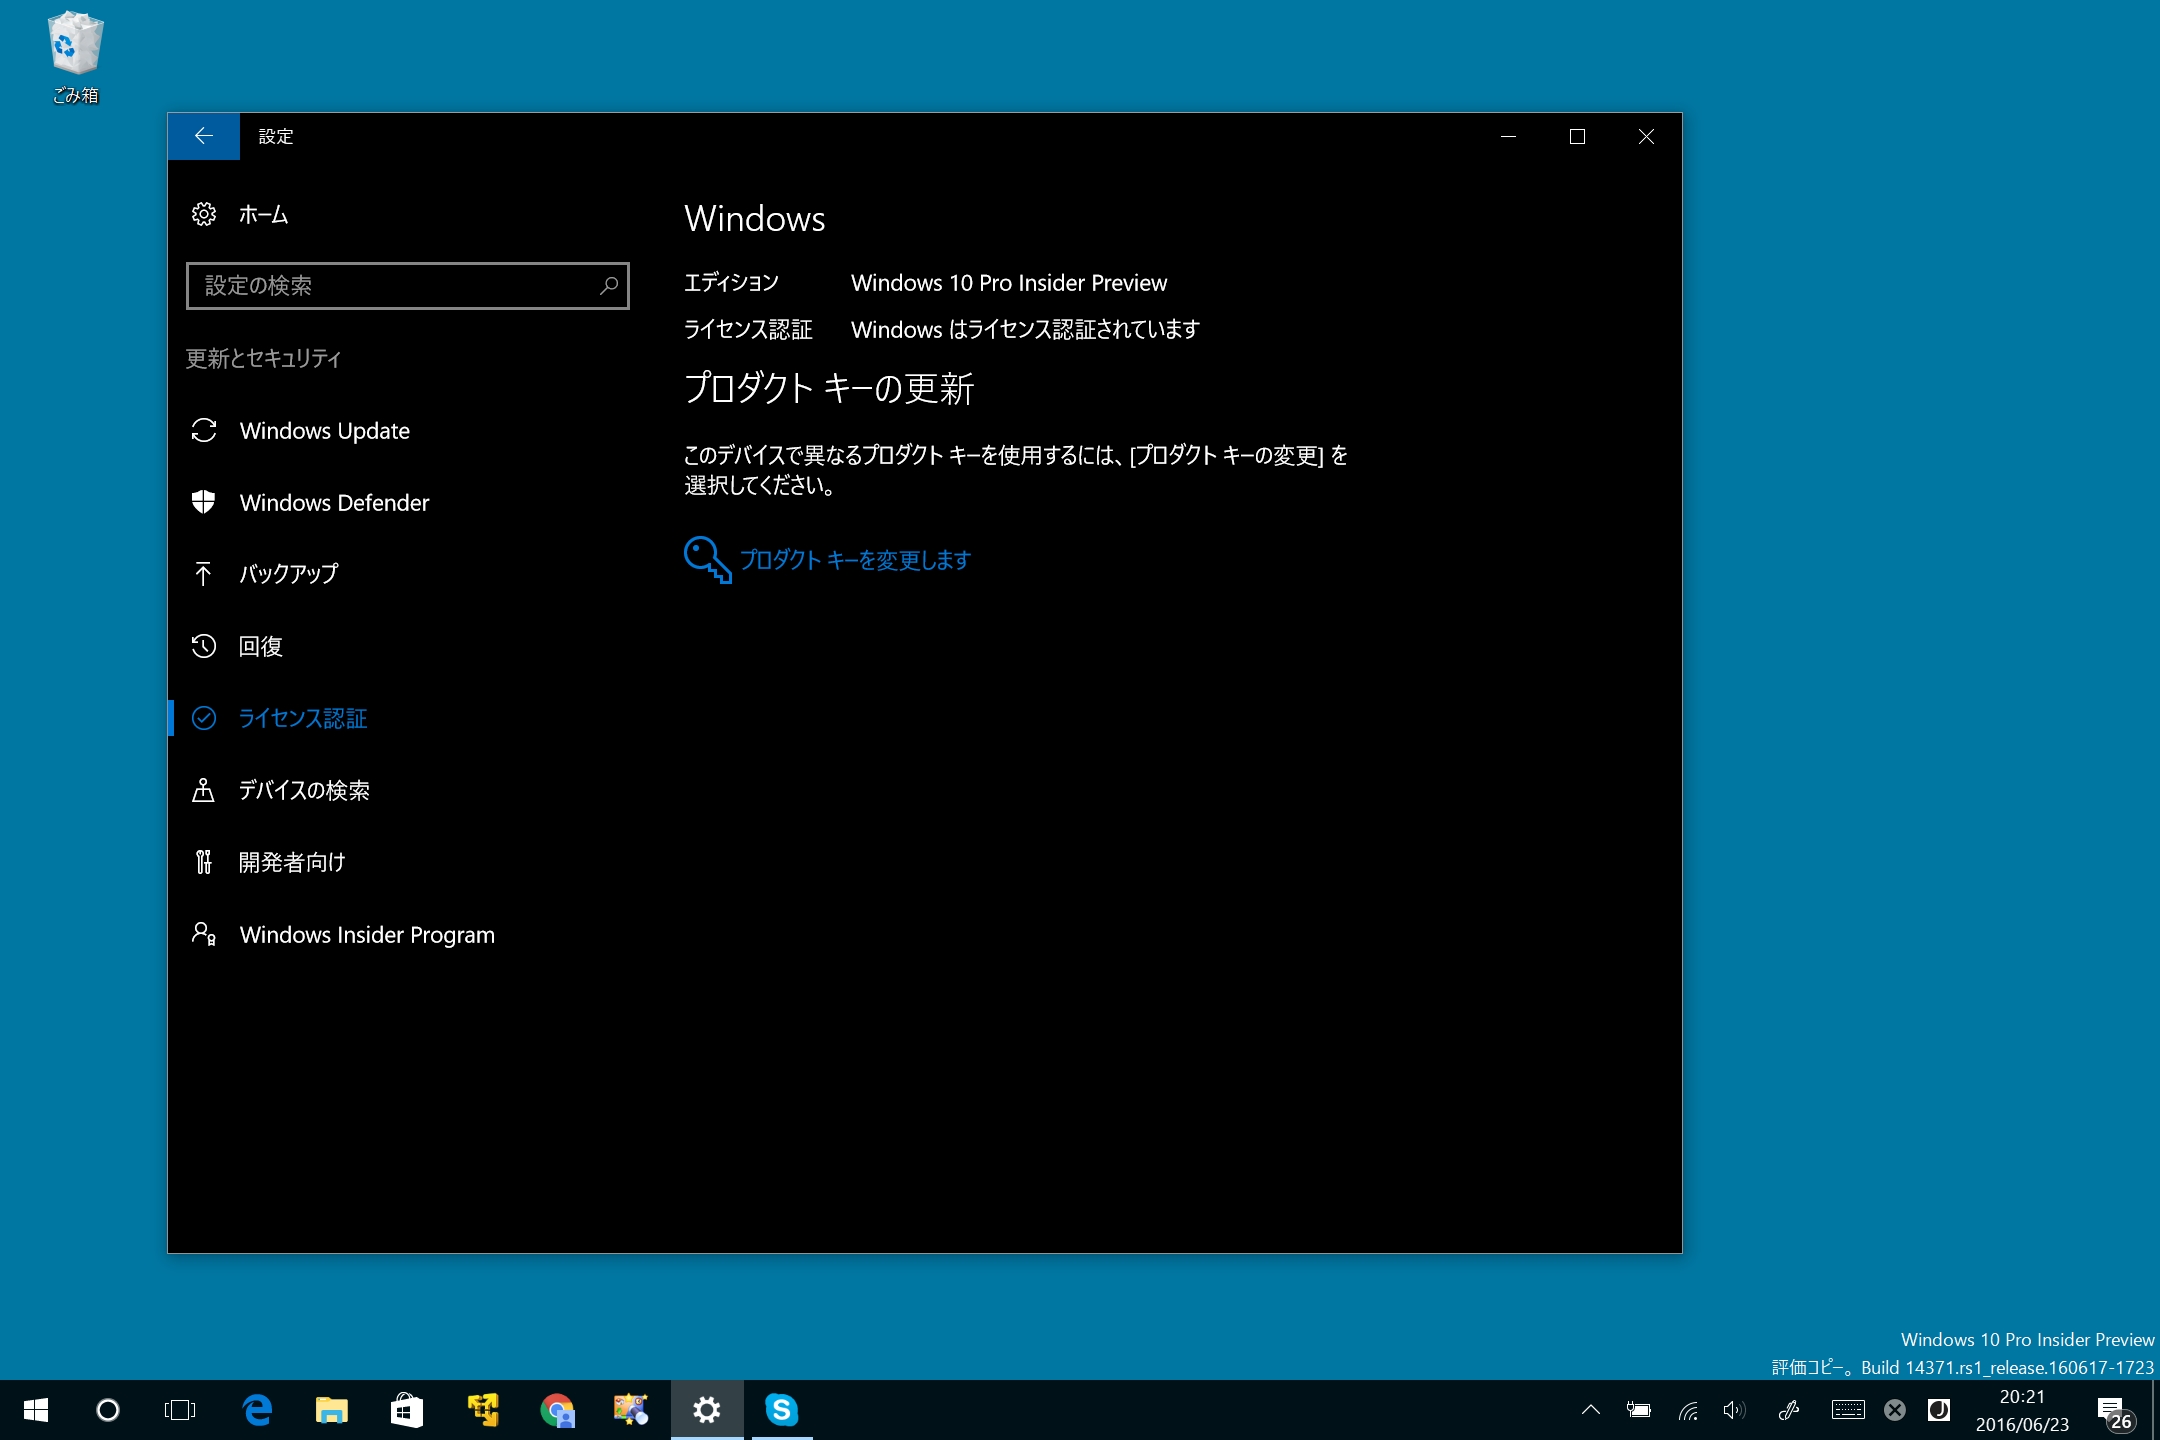2160x1440 pixels.
Task: Click the search magnifier icon
Action: click(x=608, y=286)
